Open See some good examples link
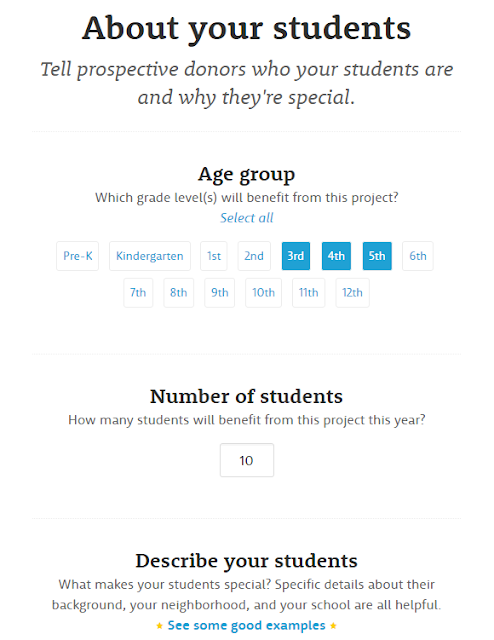Viewport: 494px width, 640px height. coord(247,625)
